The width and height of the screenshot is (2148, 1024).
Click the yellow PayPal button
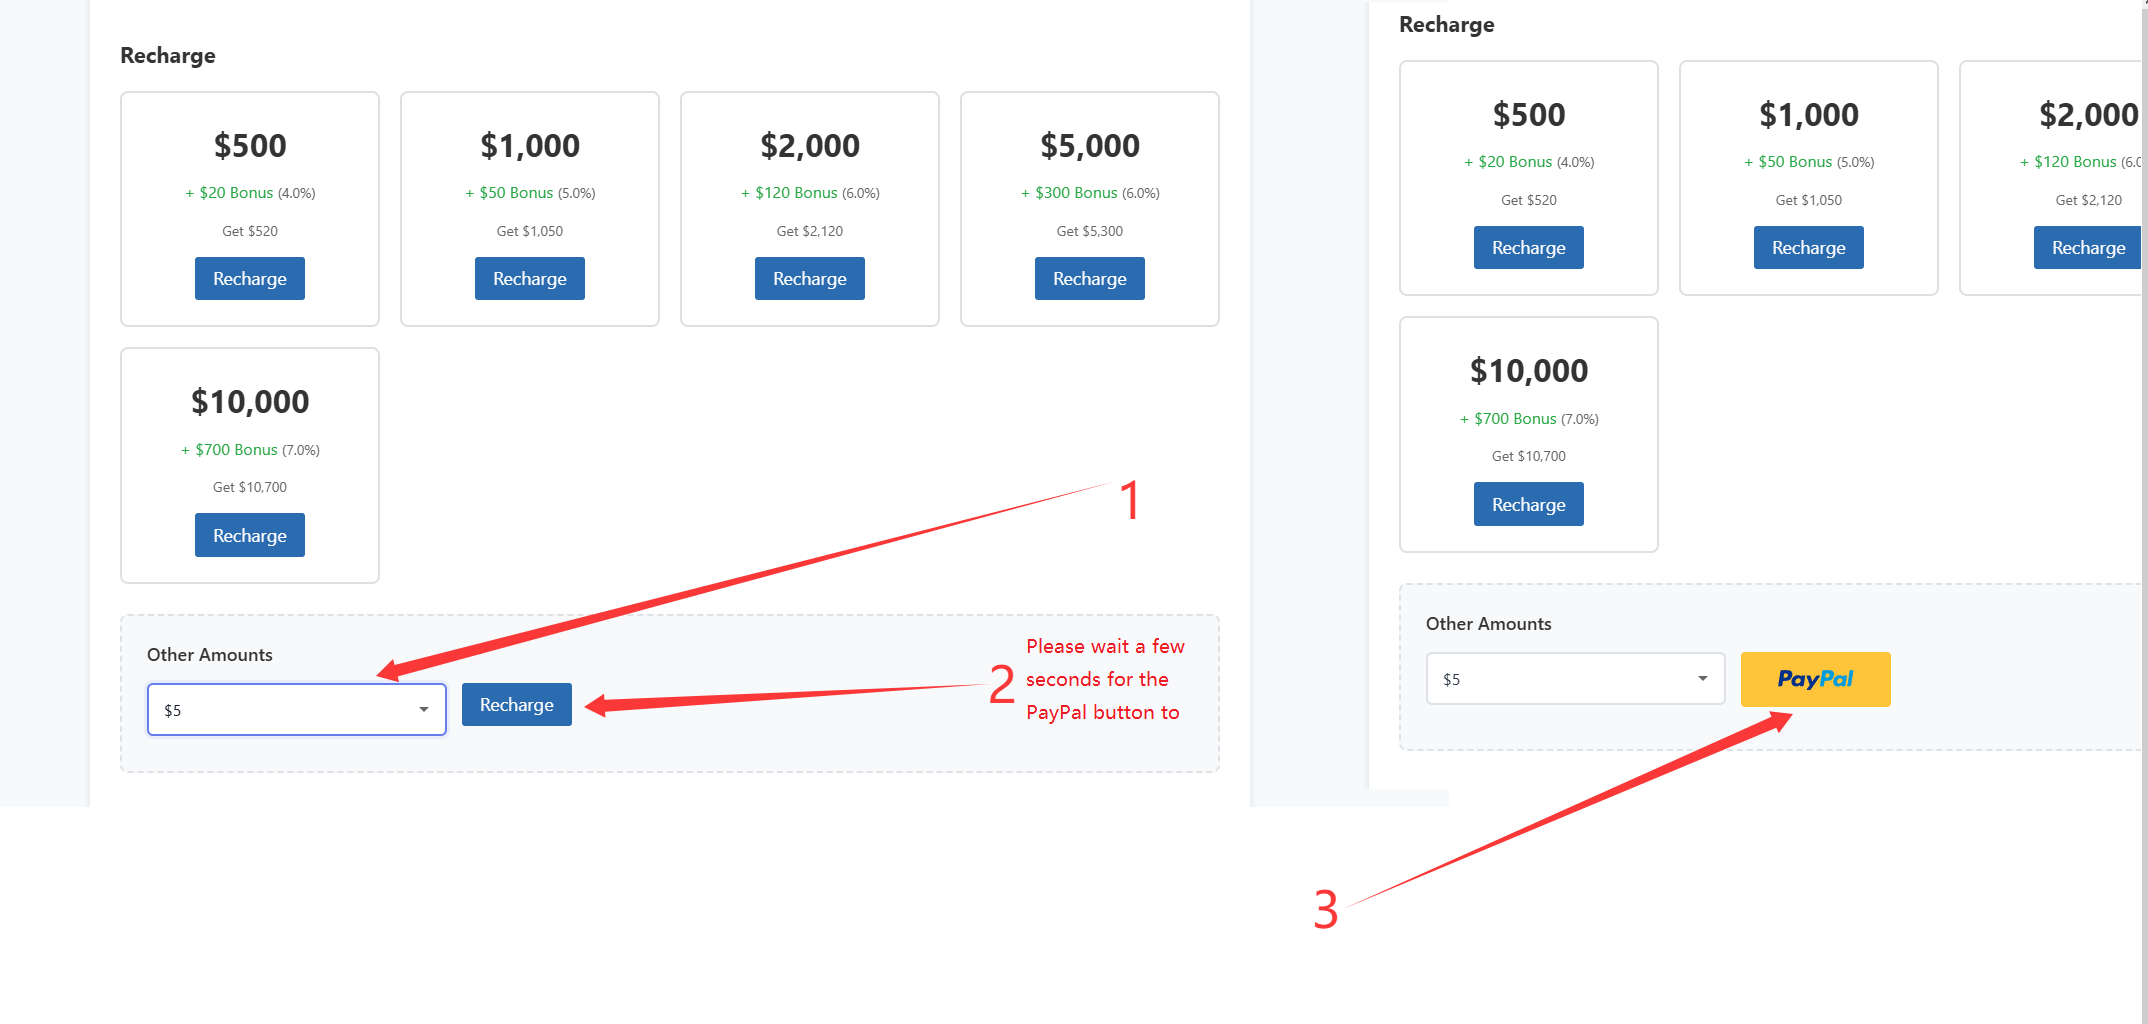tap(1815, 680)
